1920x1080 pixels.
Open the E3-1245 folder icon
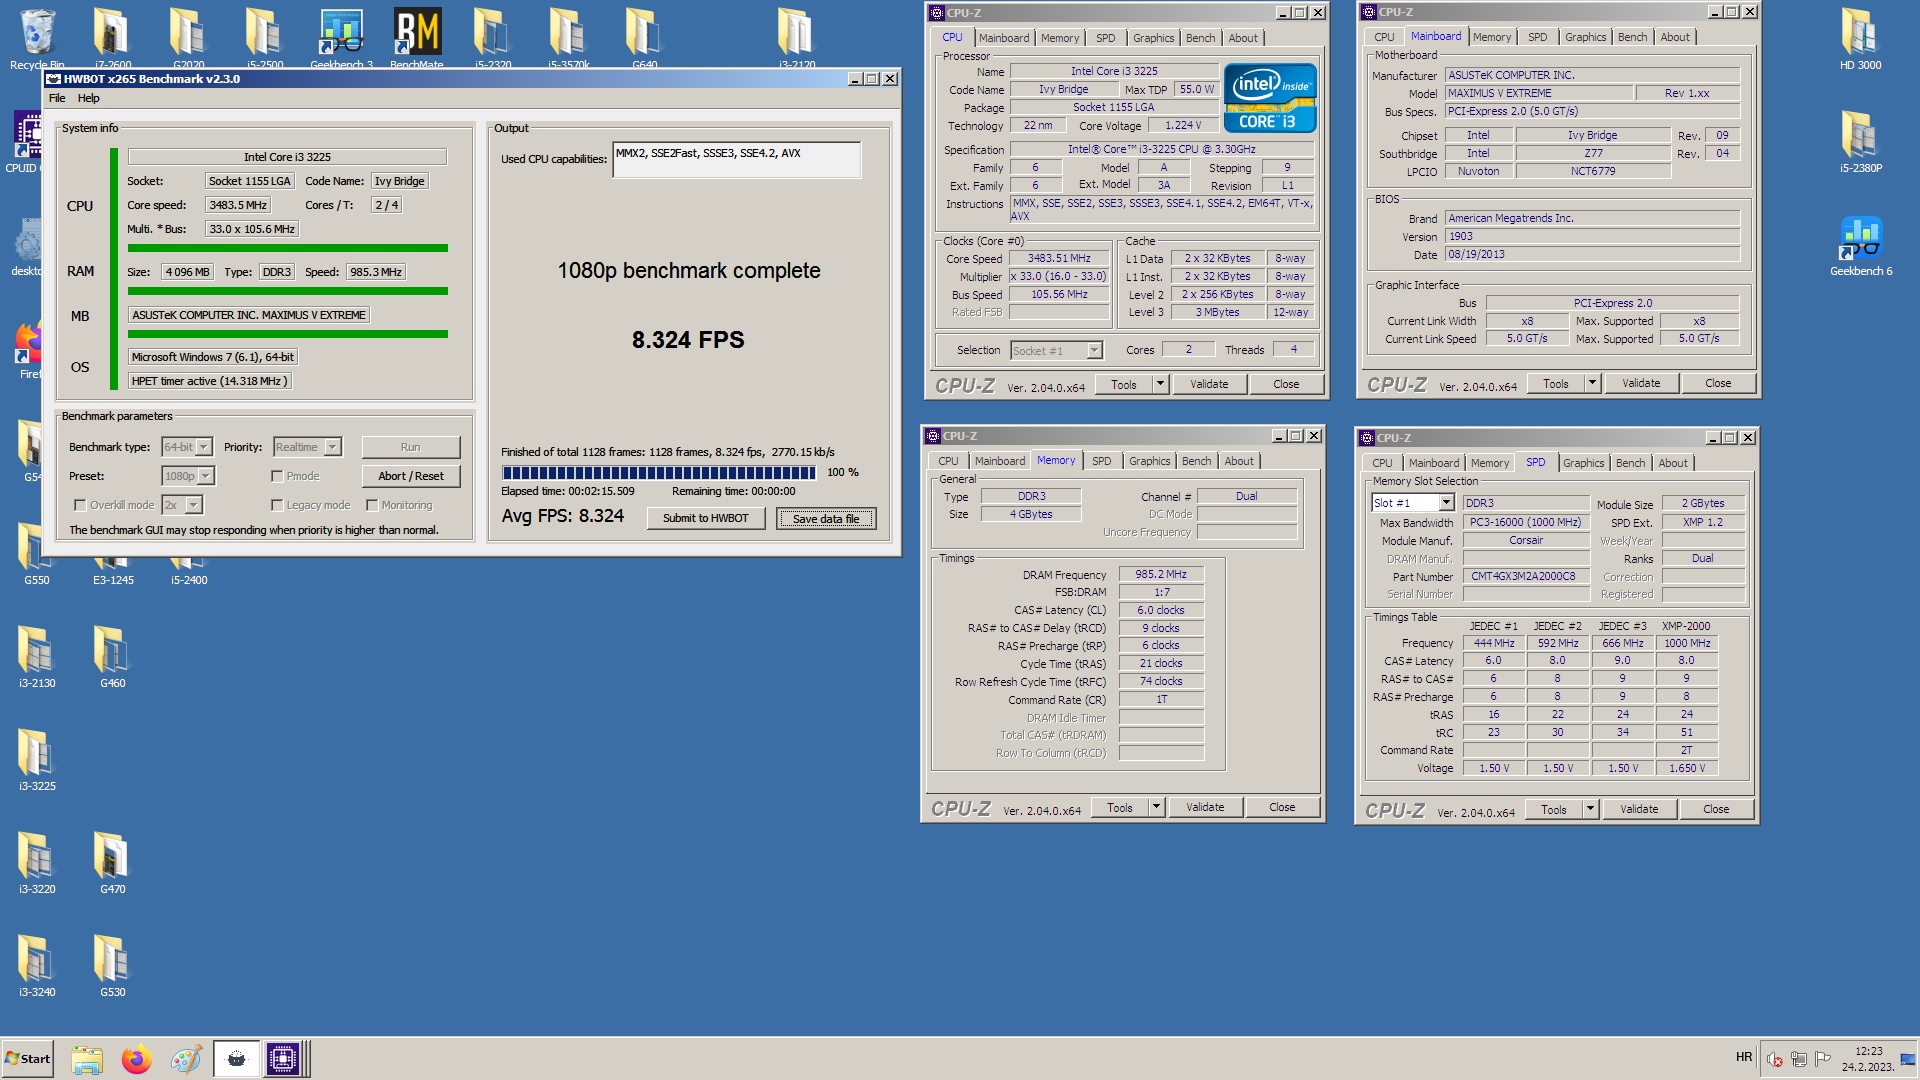113,570
